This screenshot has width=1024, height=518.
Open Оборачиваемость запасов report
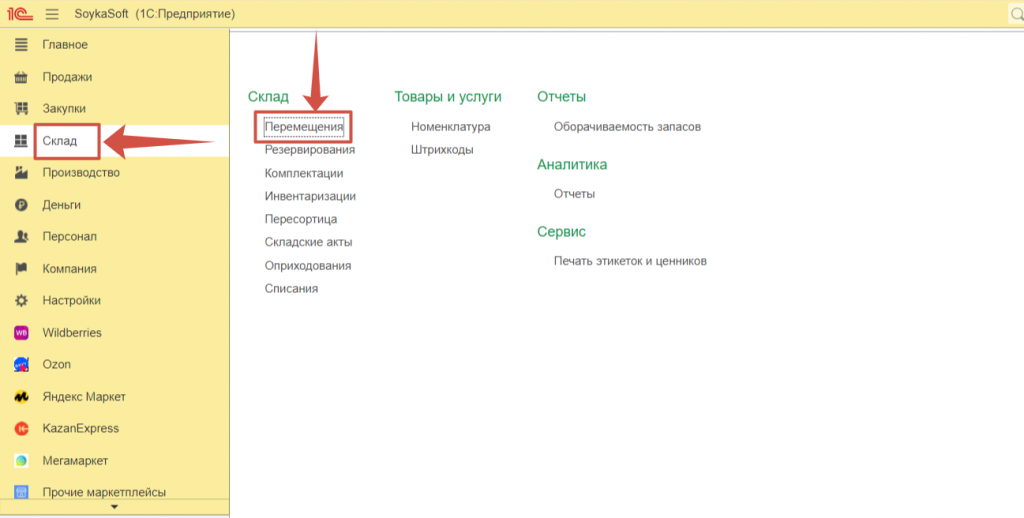click(627, 127)
